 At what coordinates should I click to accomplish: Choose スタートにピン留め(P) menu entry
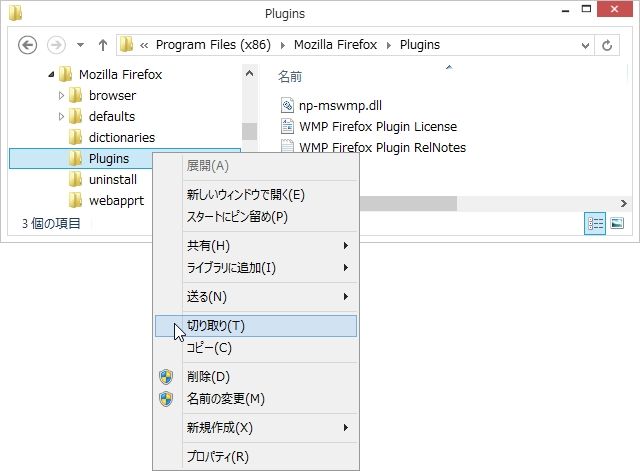coord(256,217)
